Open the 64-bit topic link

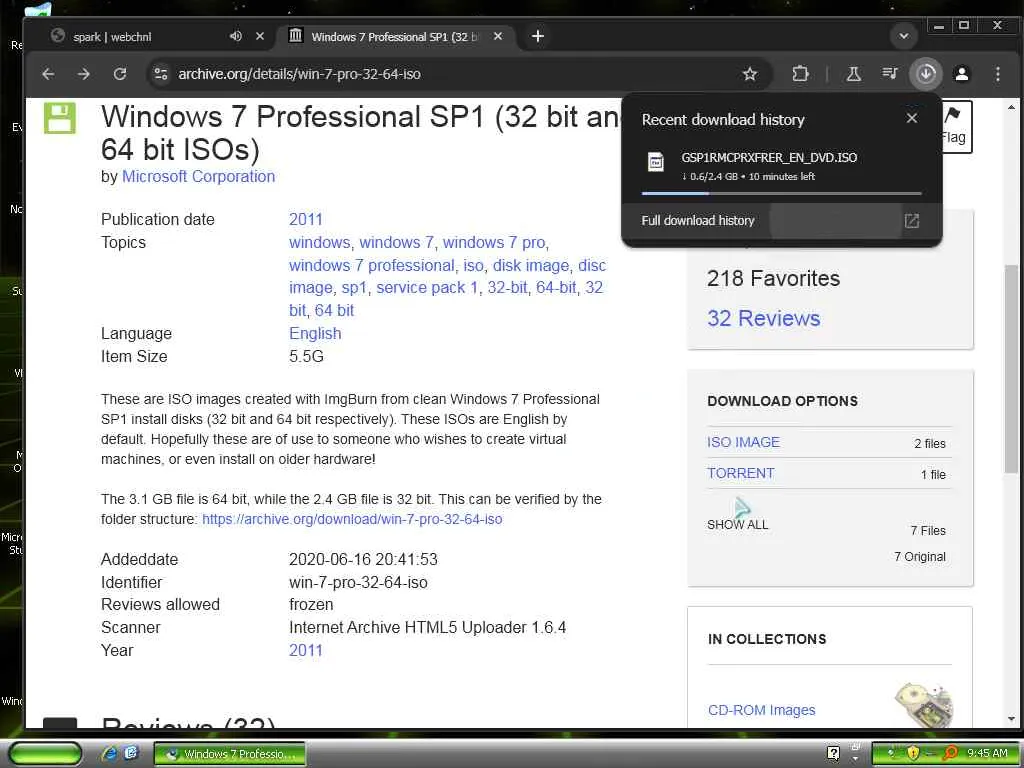point(556,287)
